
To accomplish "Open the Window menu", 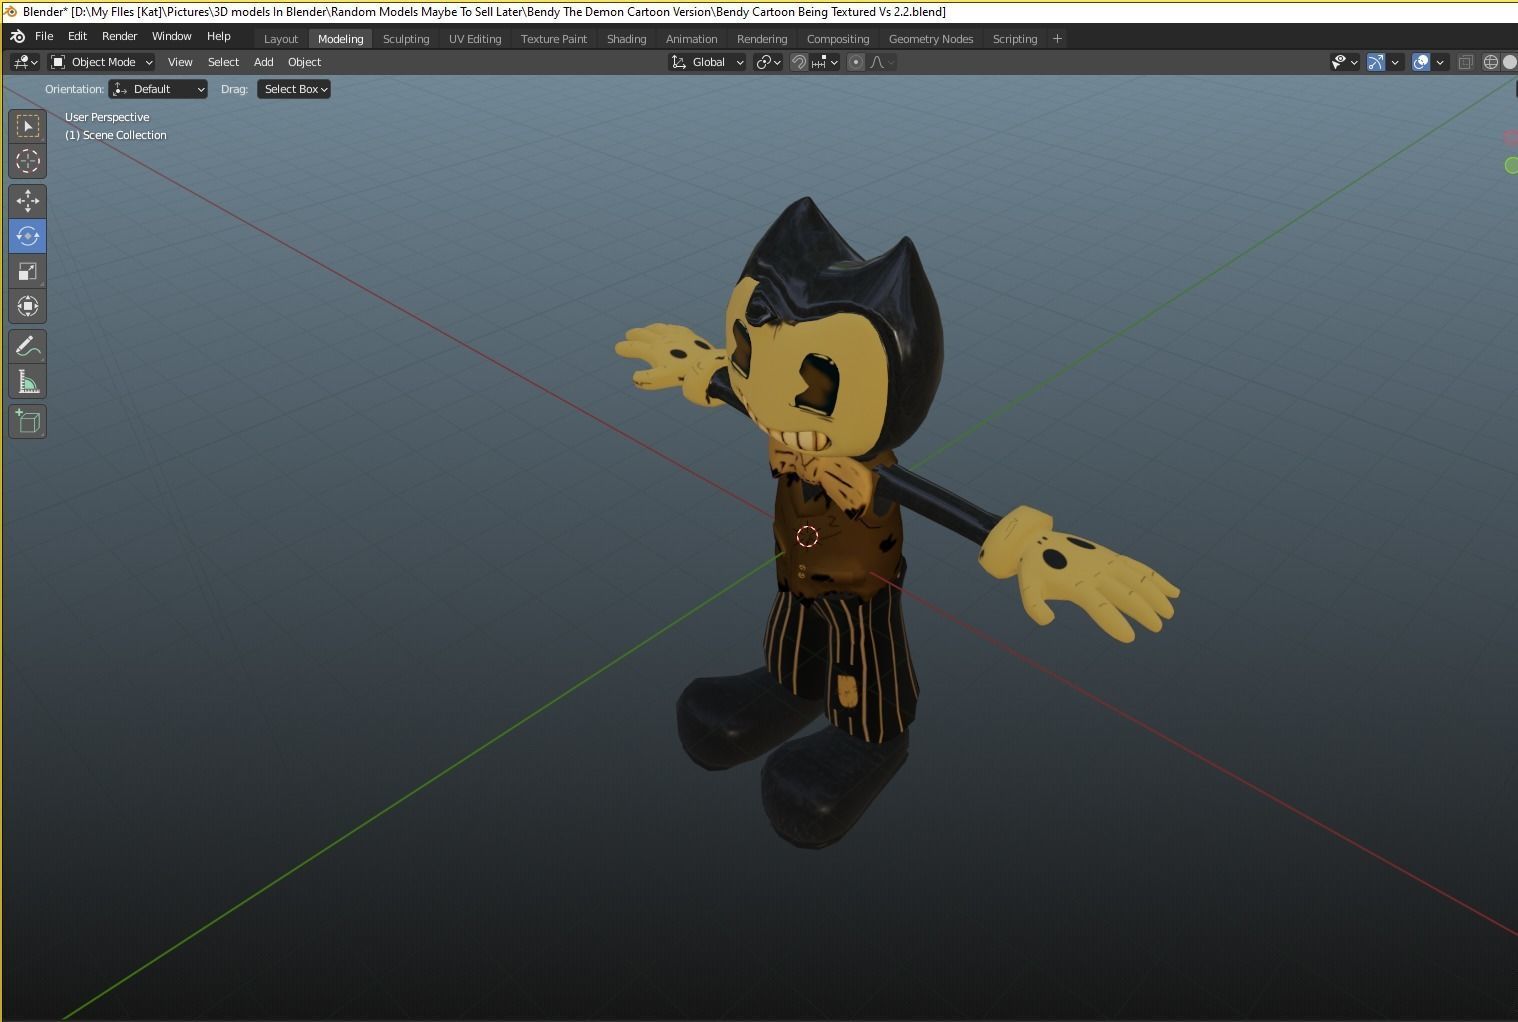I will [x=171, y=36].
